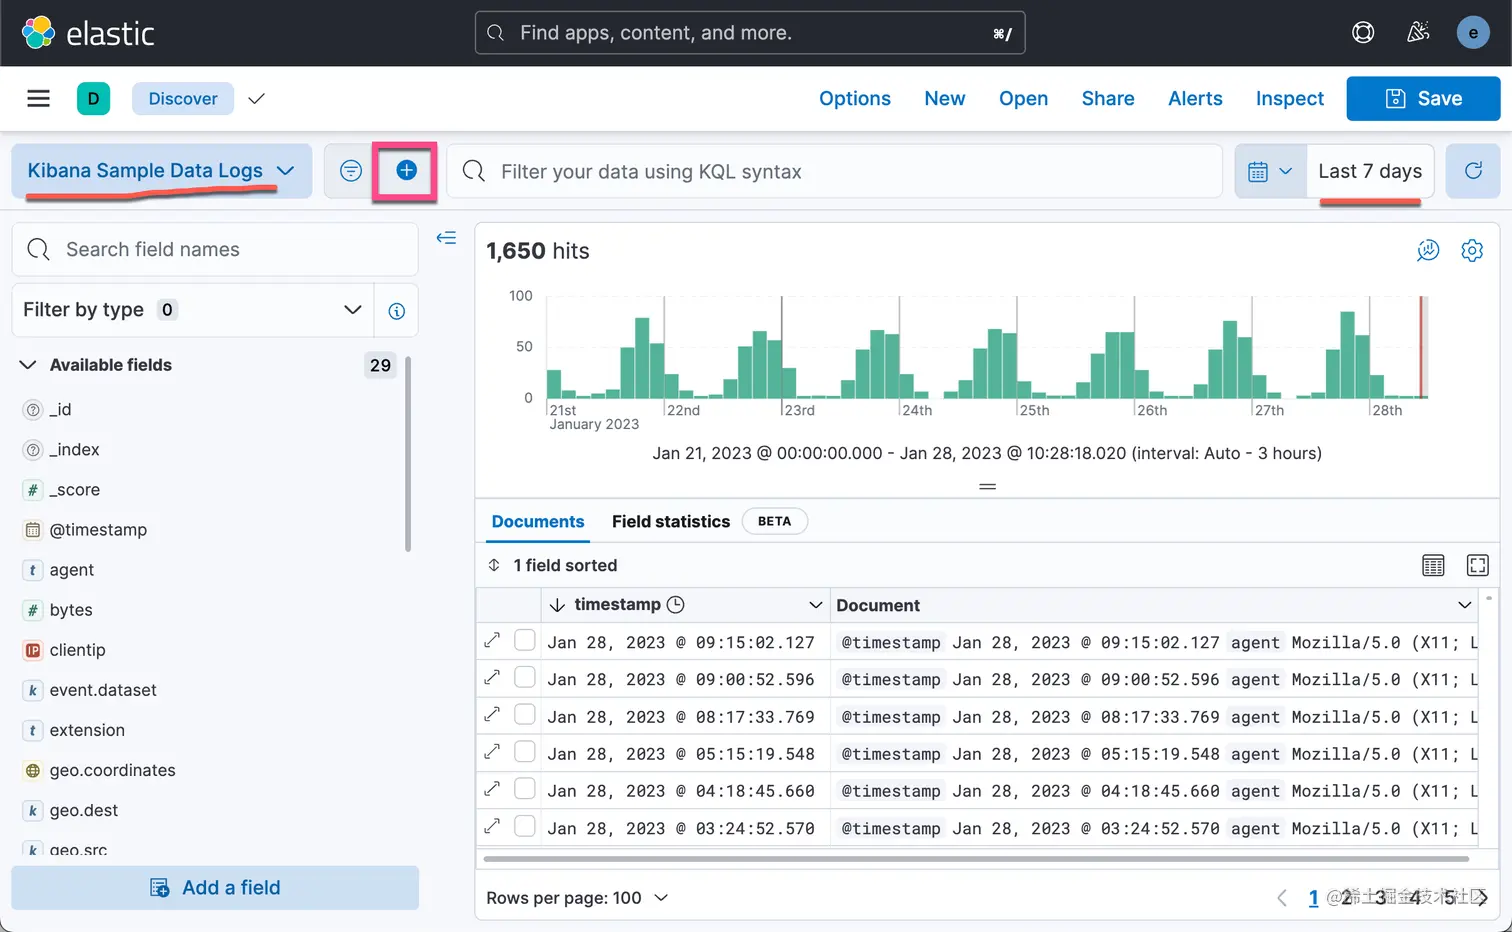Open Document column options chevron
The image size is (1512, 932).
pyautogui.click(x=1464, y=605)
